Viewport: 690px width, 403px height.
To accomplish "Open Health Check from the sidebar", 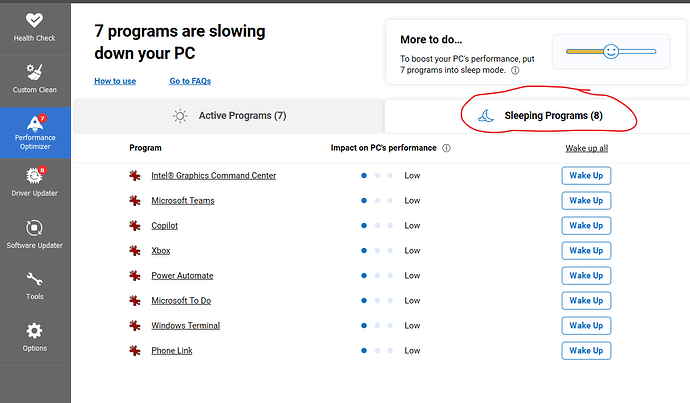I will coord(34,28).
